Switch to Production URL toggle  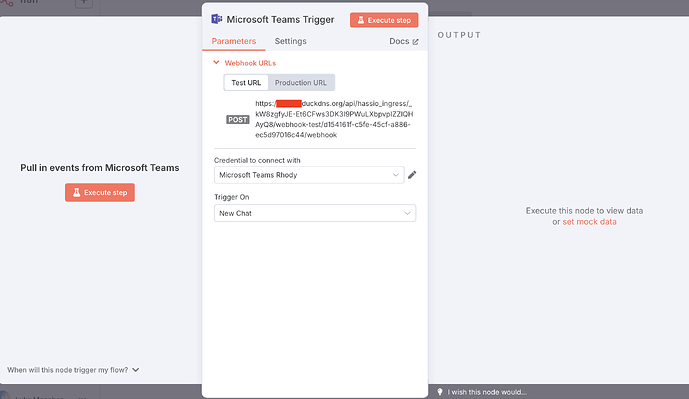coord(301,83)
